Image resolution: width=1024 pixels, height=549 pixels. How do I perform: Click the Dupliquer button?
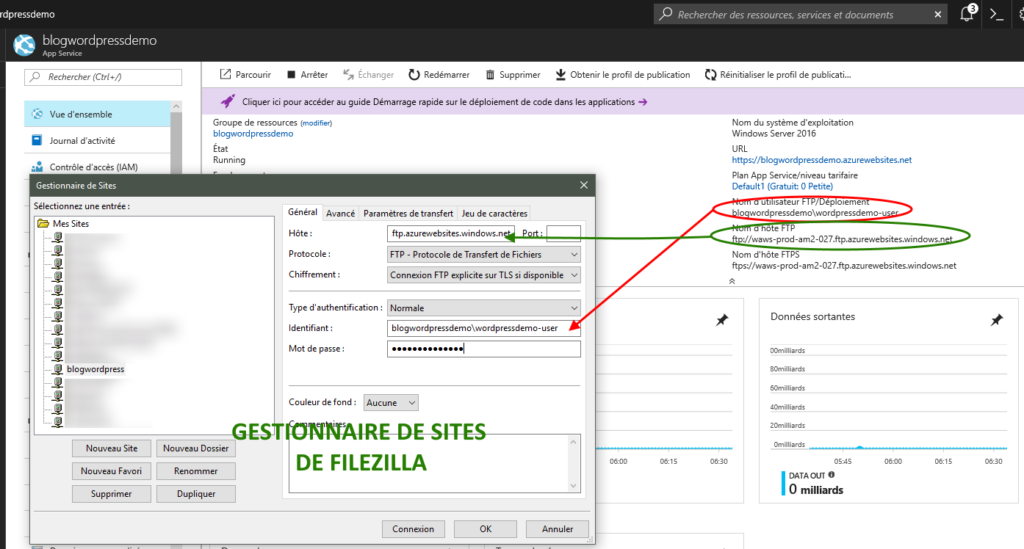point(196,494)
